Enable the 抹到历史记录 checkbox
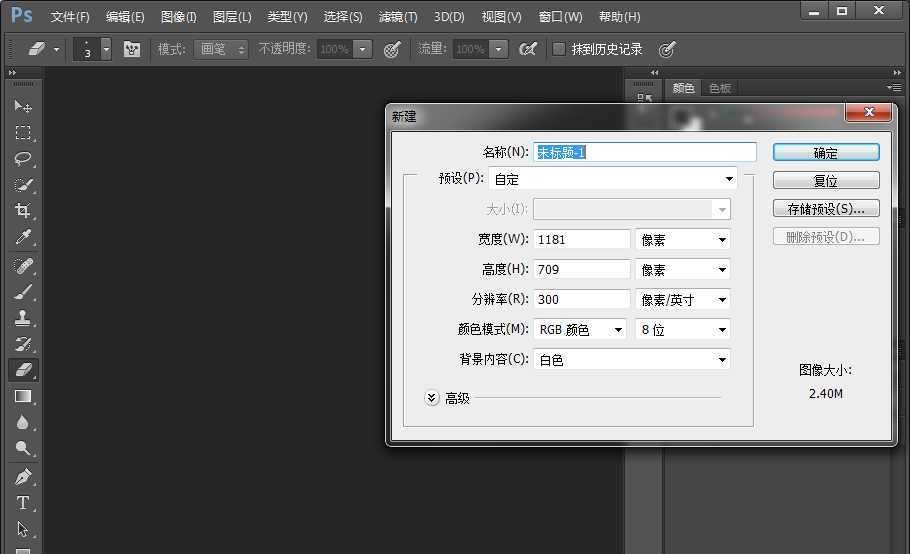 [559, 49]
